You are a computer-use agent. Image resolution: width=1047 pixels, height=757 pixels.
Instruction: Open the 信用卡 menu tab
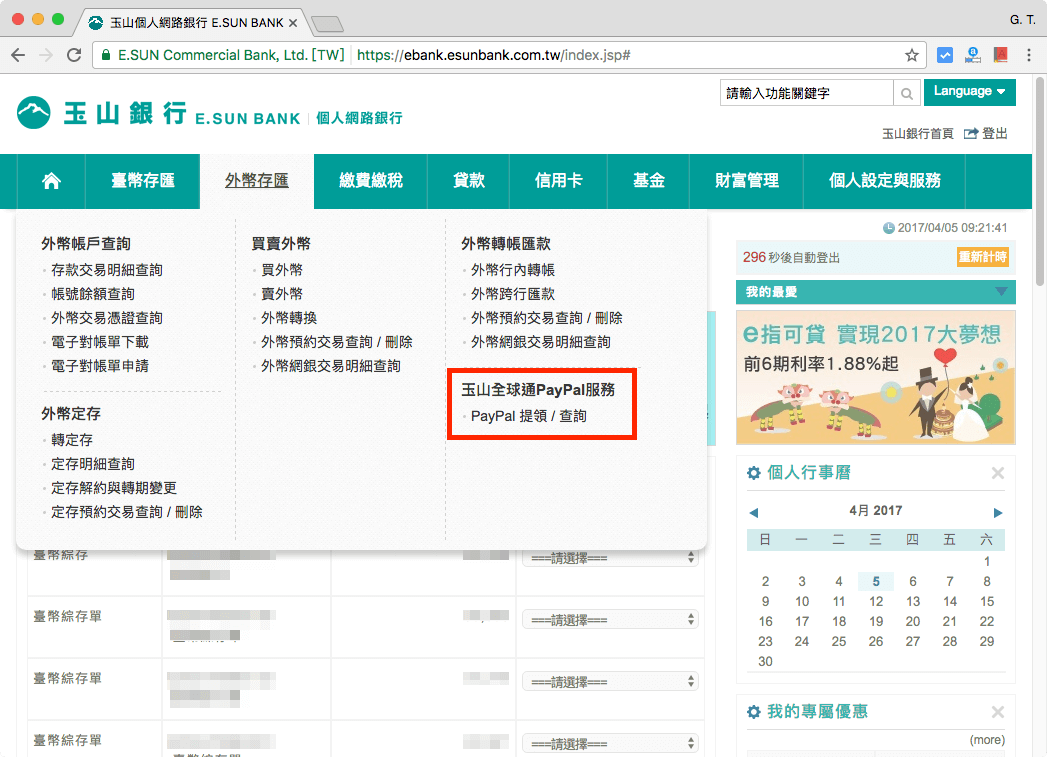pos(558,181)
